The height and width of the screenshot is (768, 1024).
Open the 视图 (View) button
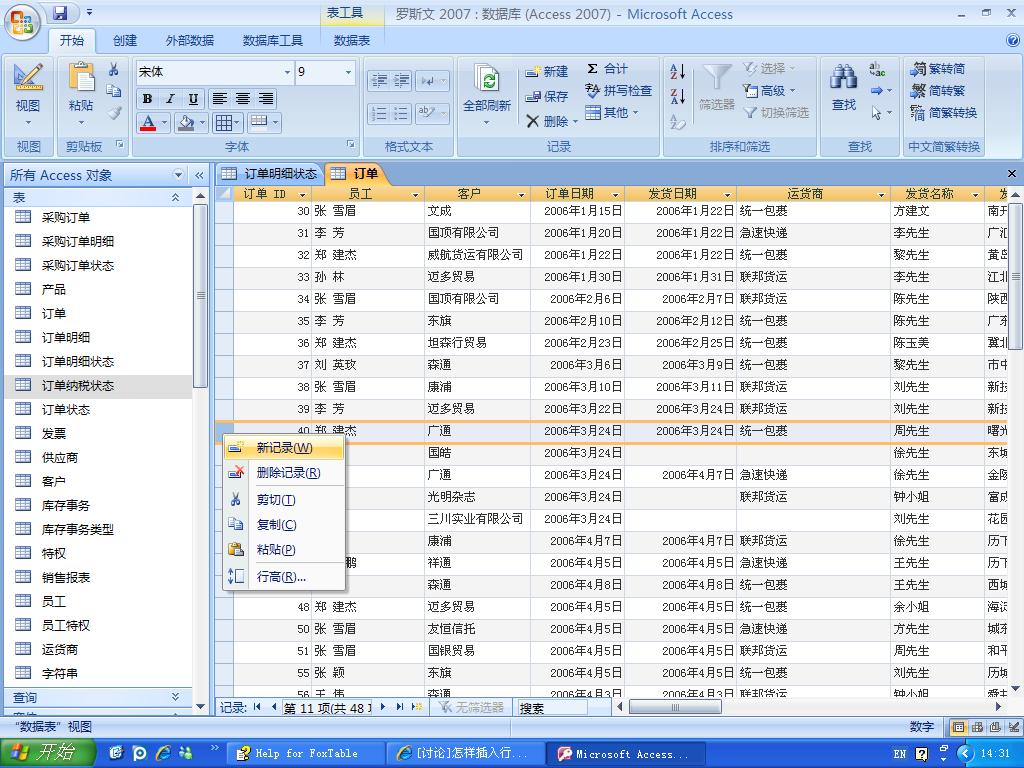point(28,94)
